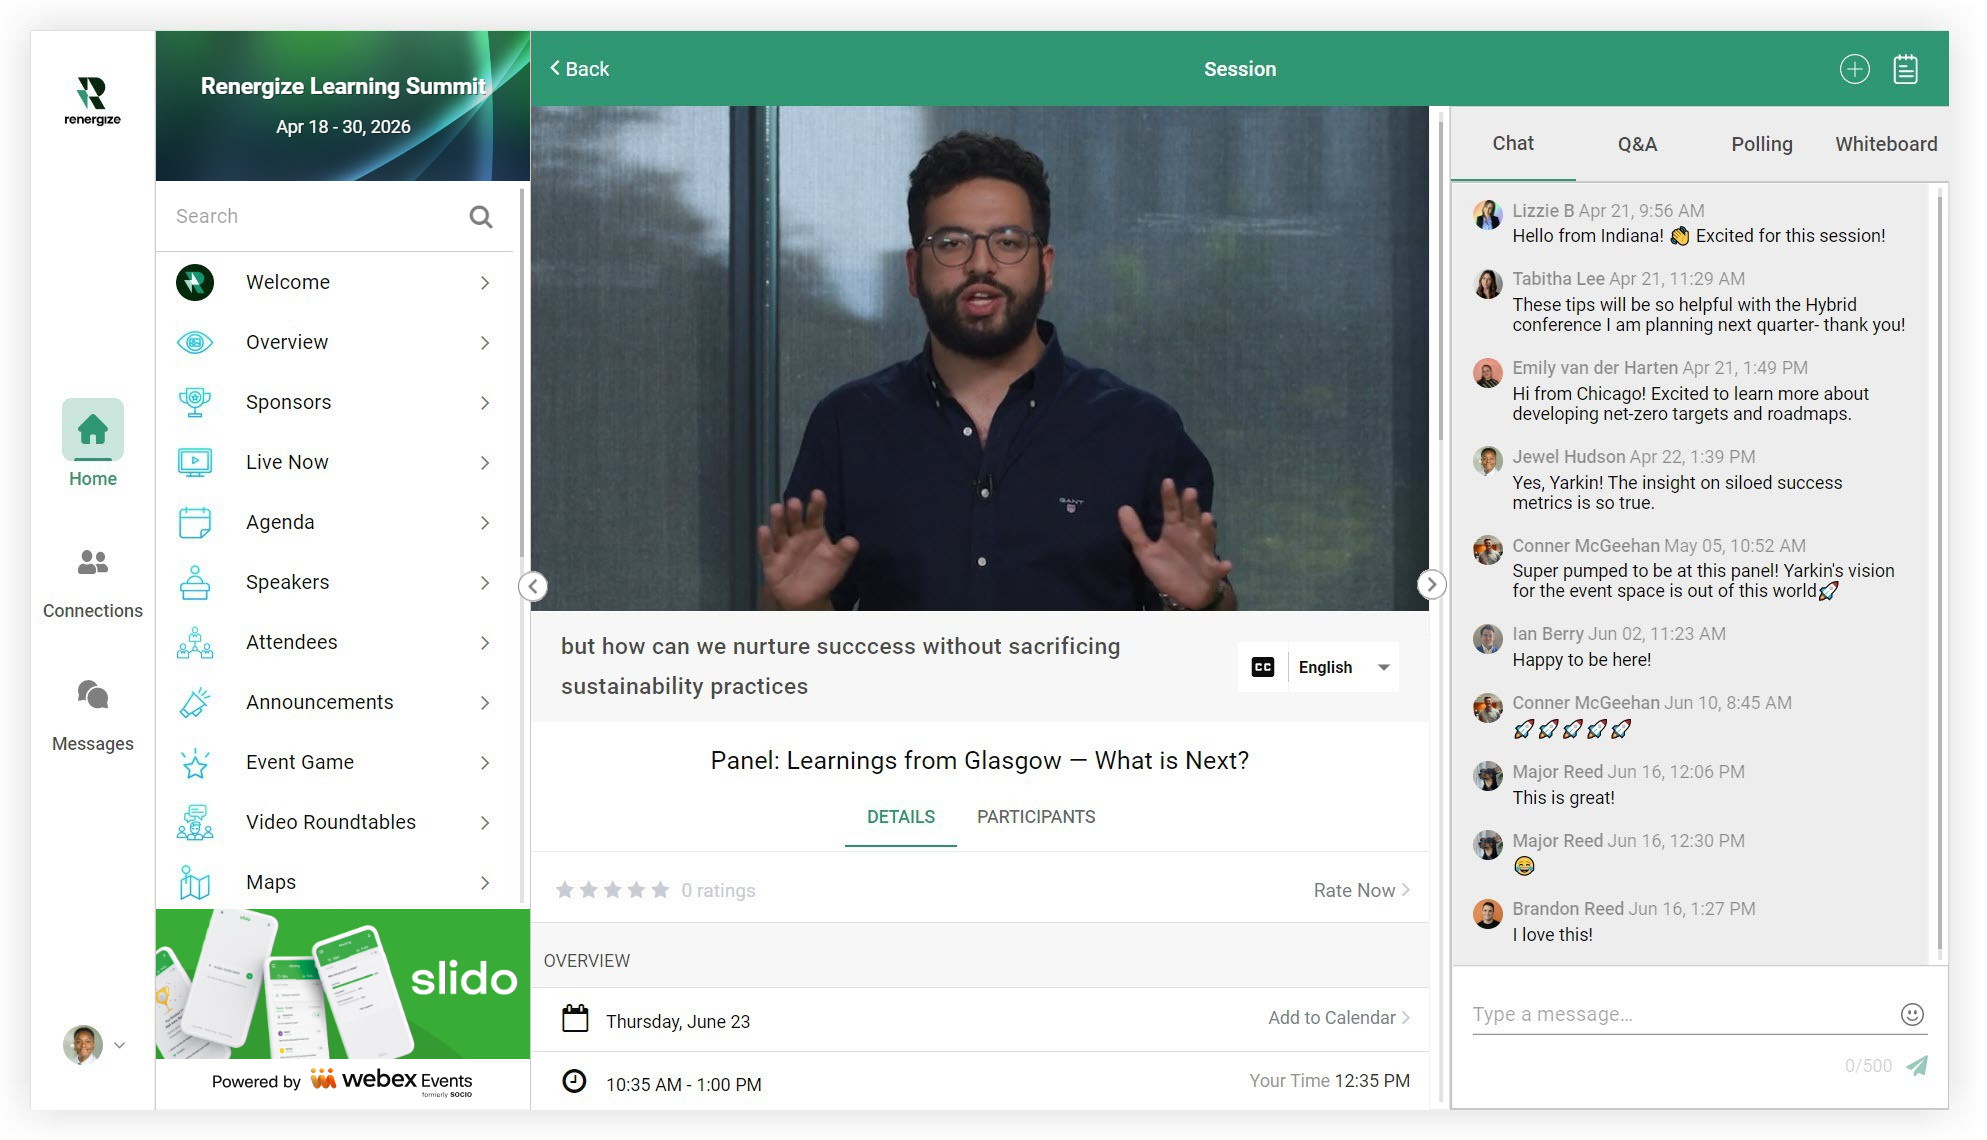
Task: Switch to the Chat tab
Action: point(1513,143)
